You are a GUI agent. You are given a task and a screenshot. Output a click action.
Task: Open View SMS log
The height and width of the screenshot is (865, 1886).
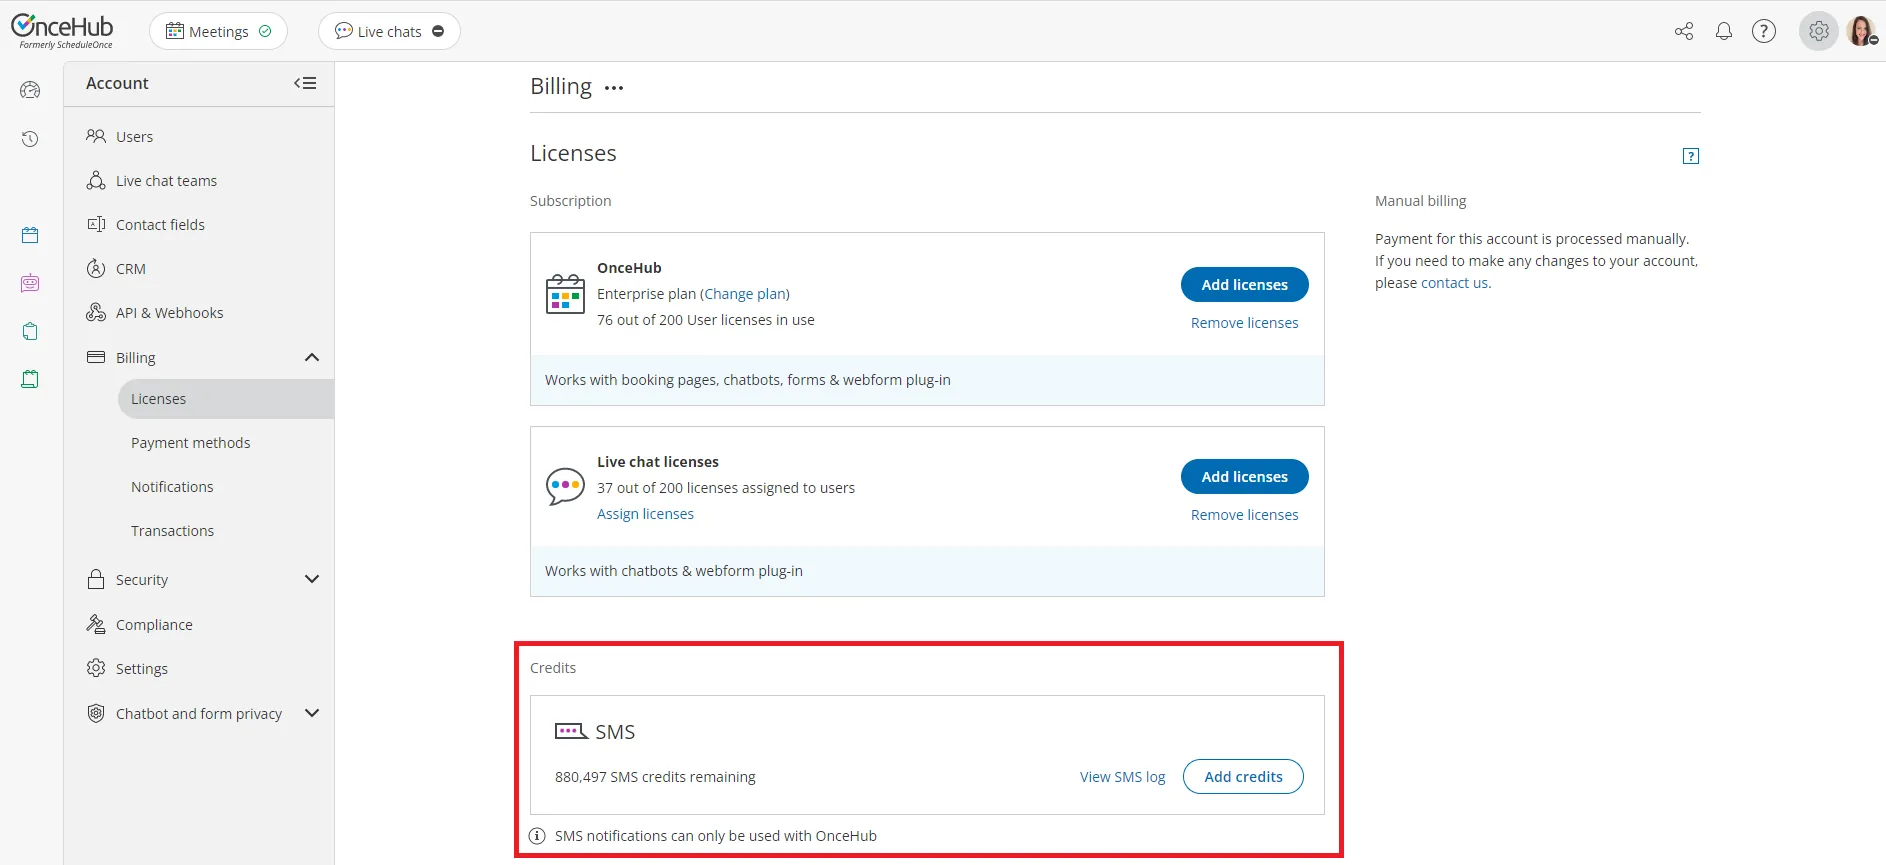coord(1122,777)
